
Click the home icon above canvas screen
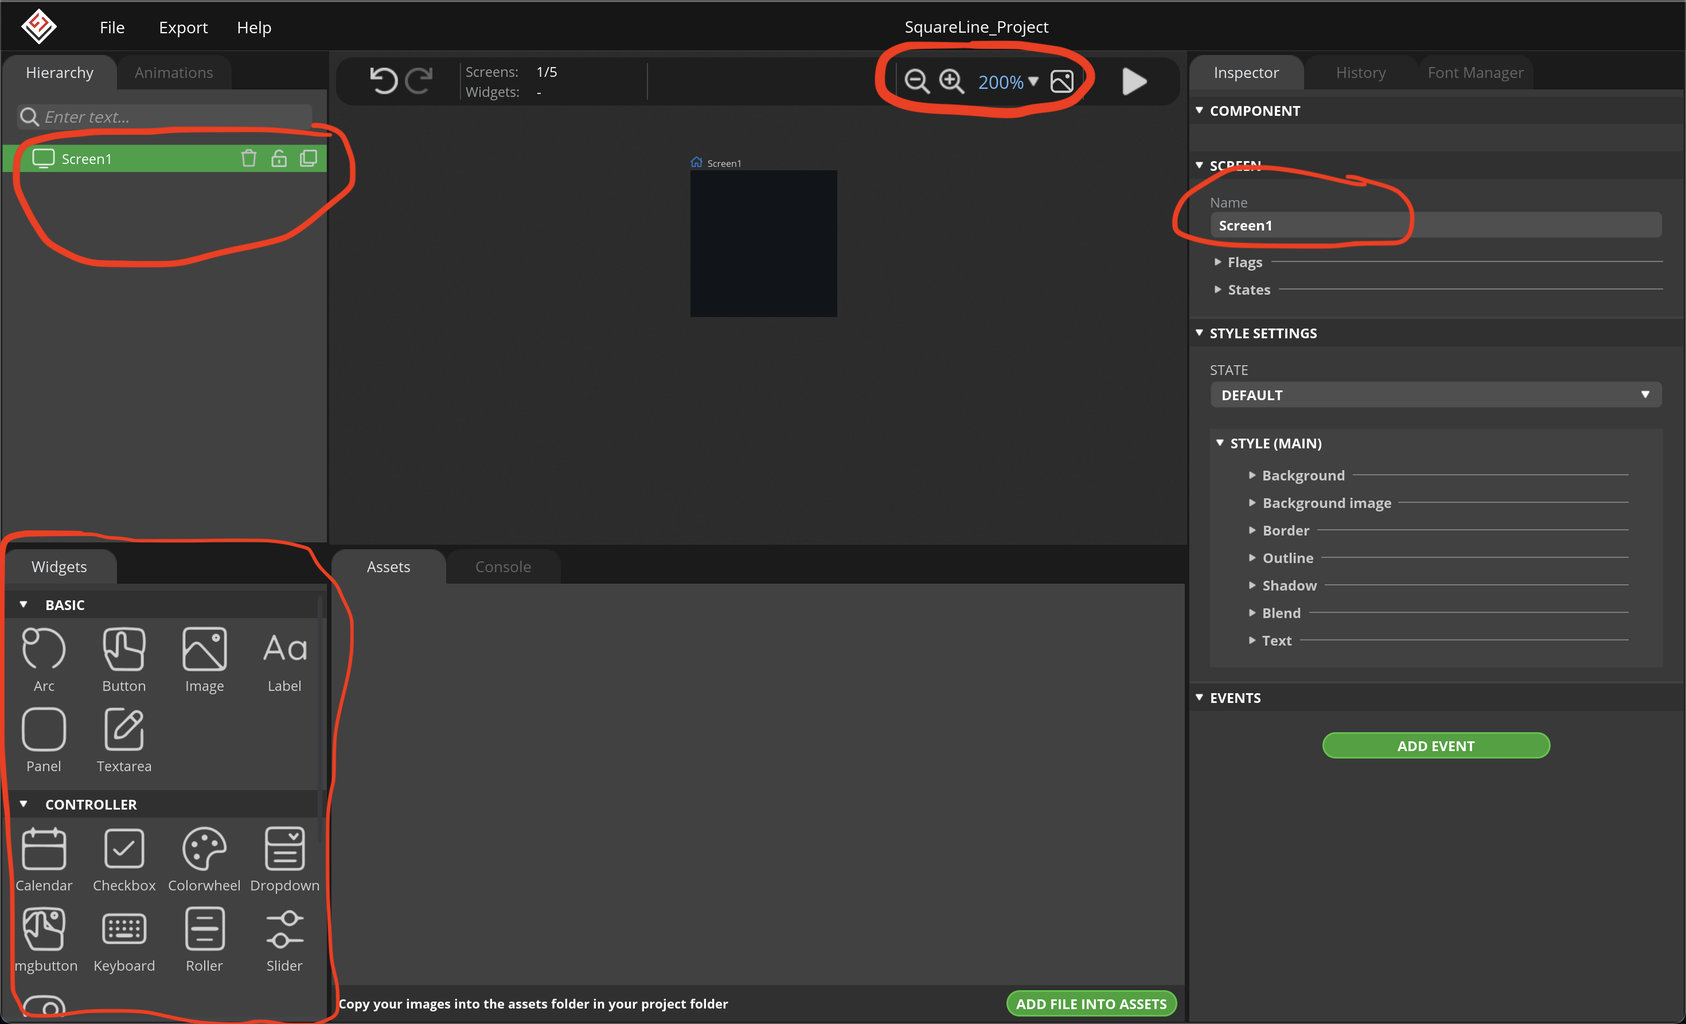pos(696,162)
